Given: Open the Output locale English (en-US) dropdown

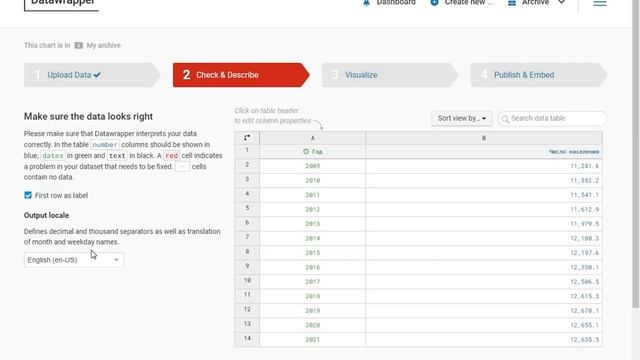Looking at the screenshot, I should (74, 260).
